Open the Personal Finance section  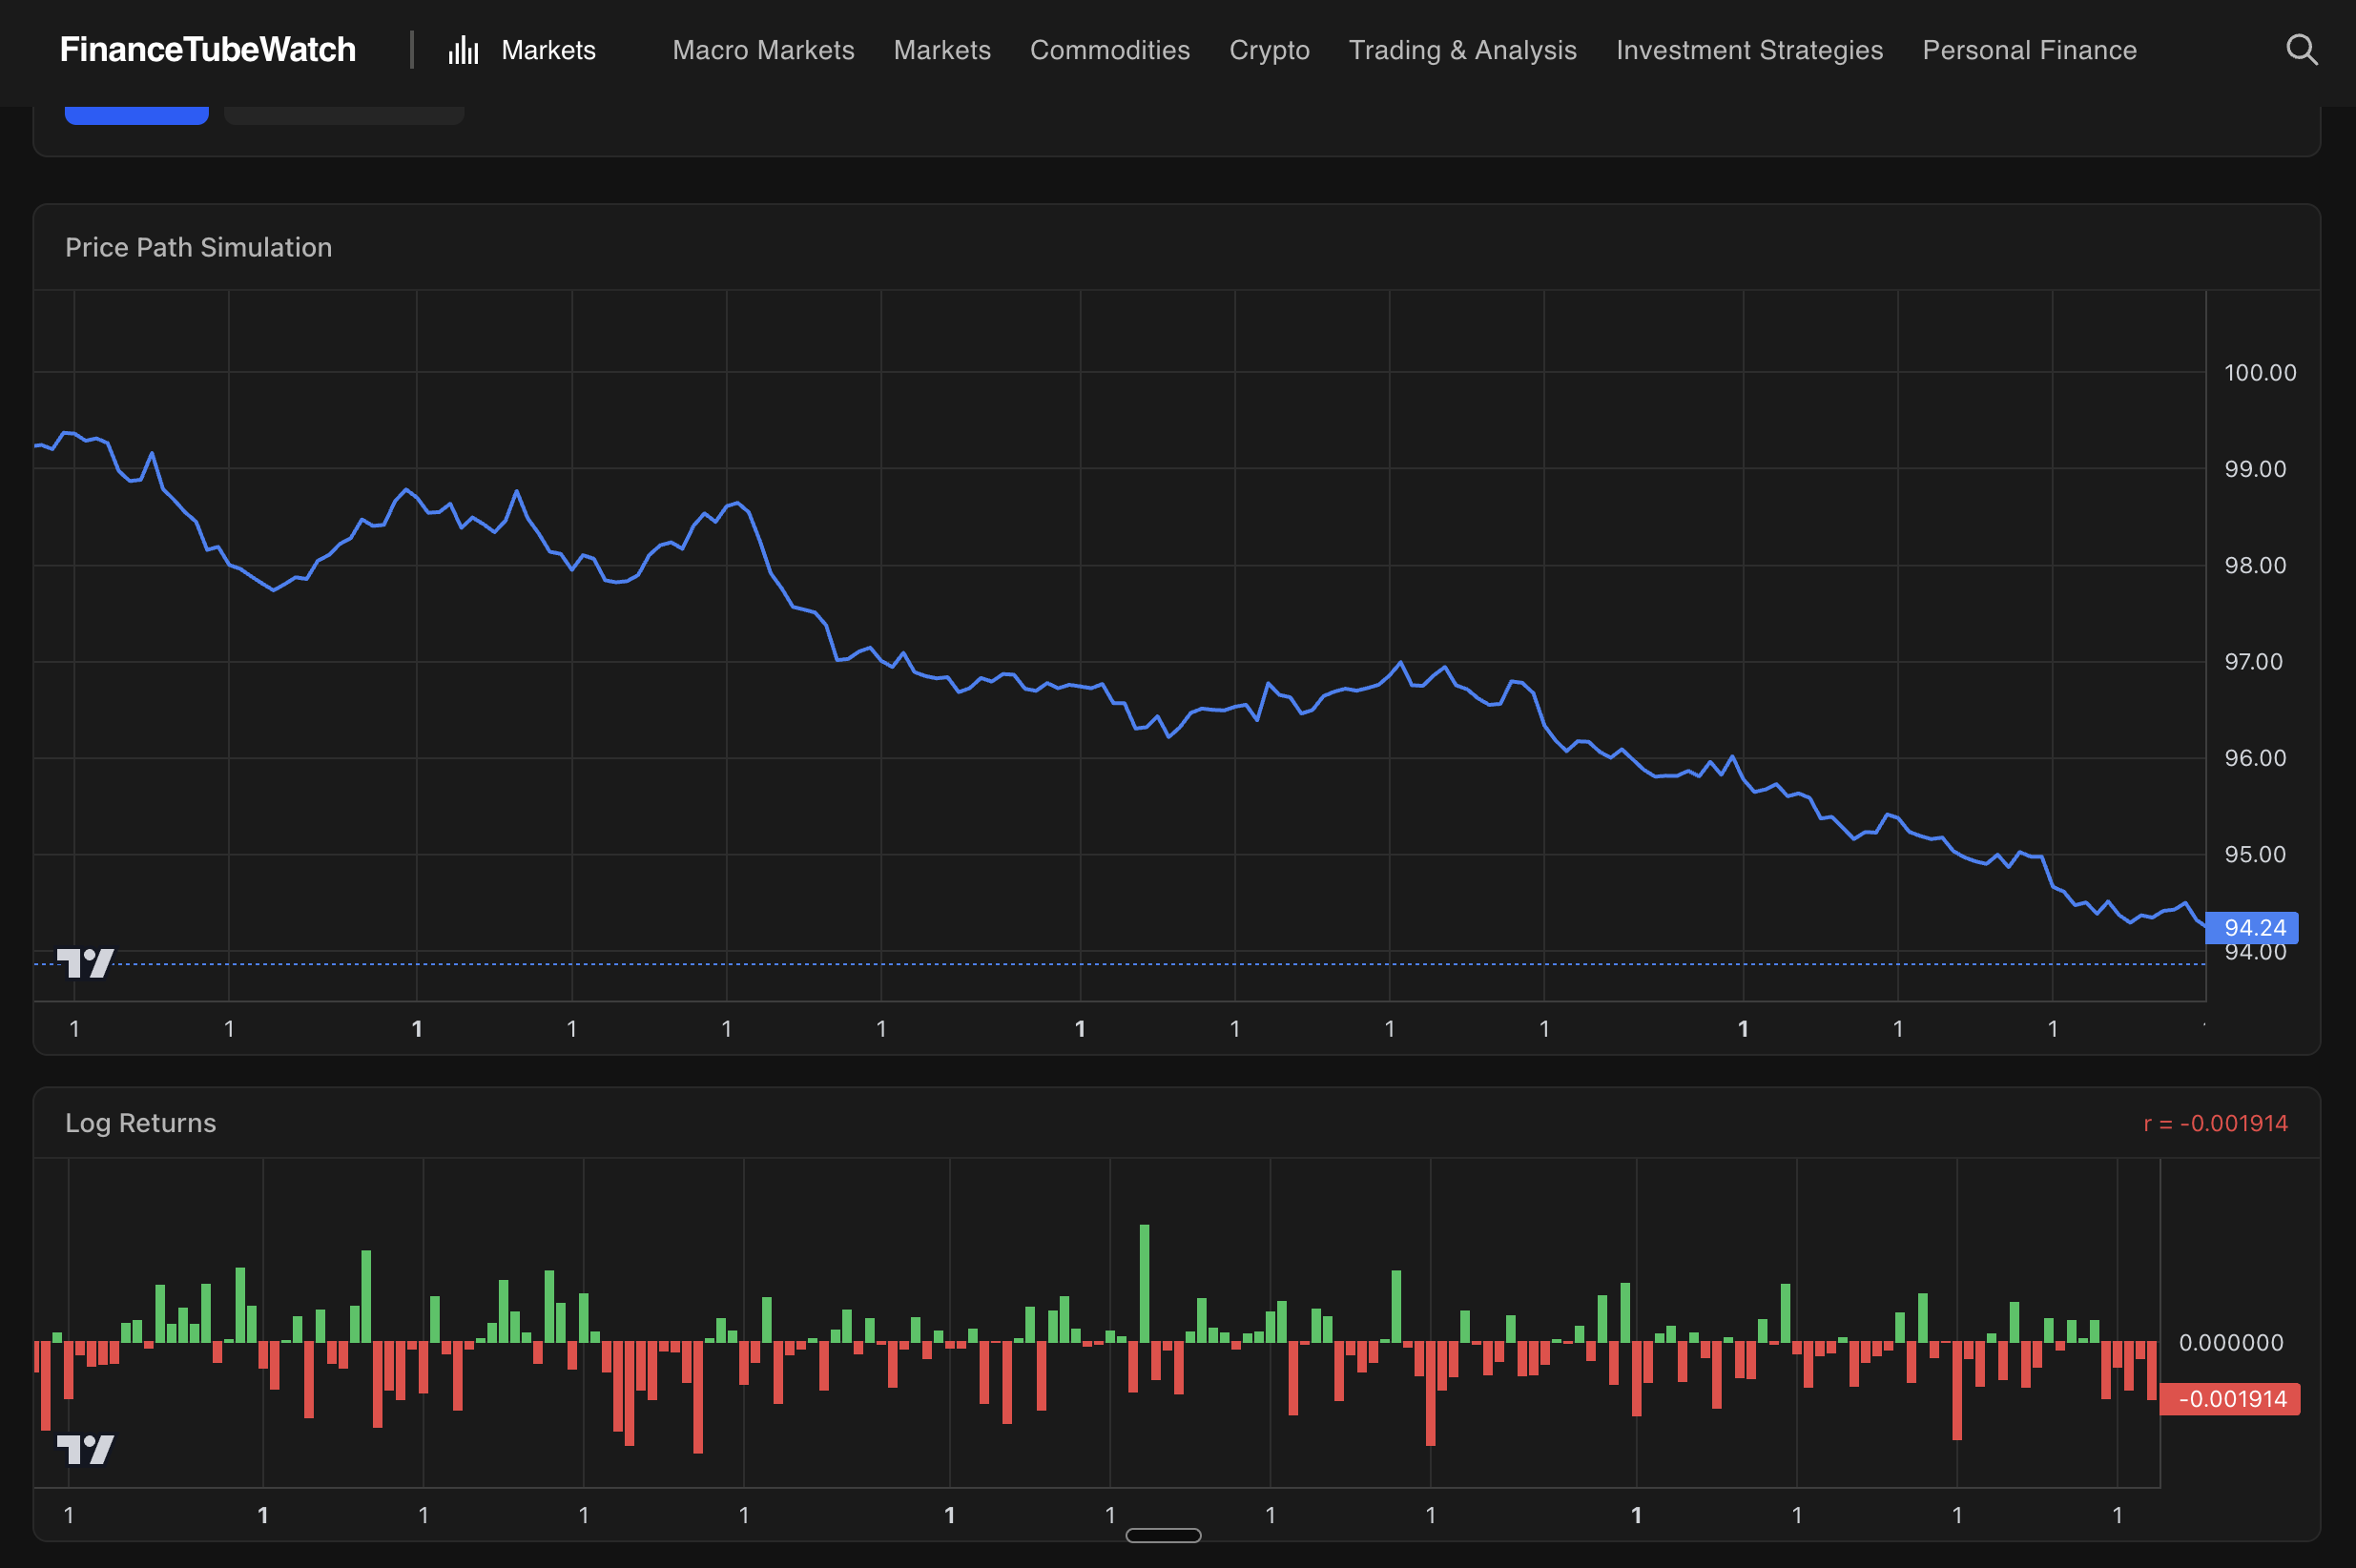[x=2030, y=49]
